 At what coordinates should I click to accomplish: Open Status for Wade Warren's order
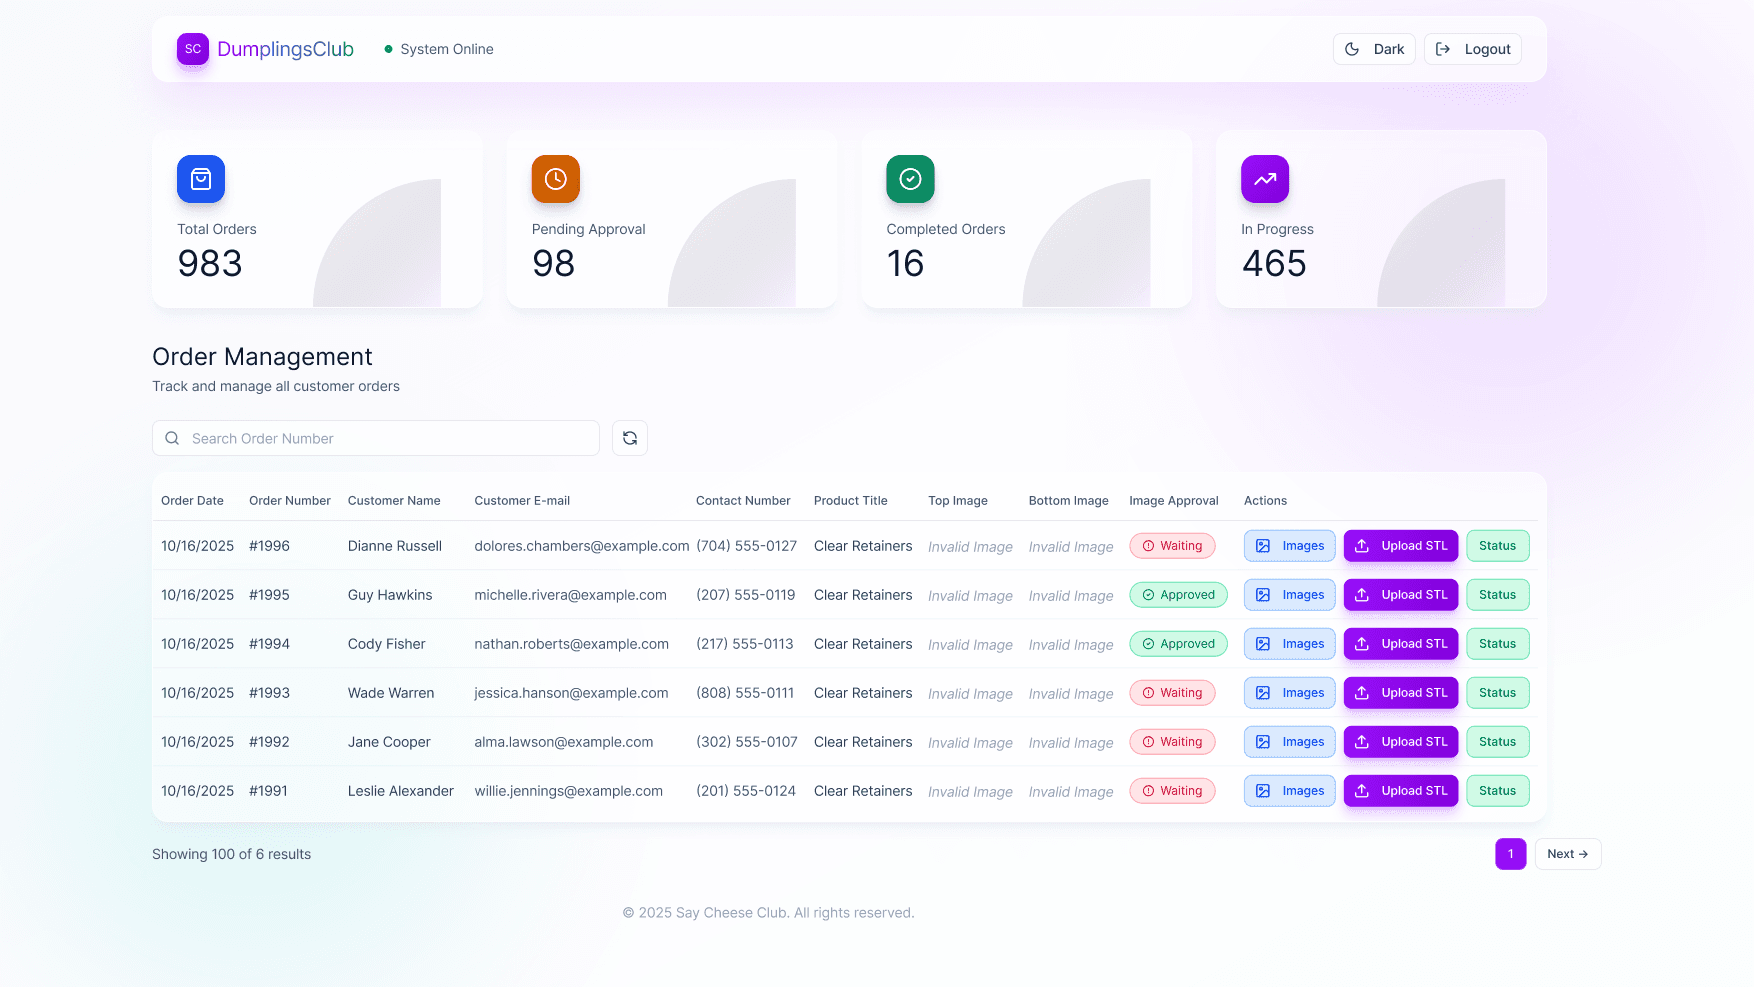pos(1497,692)
